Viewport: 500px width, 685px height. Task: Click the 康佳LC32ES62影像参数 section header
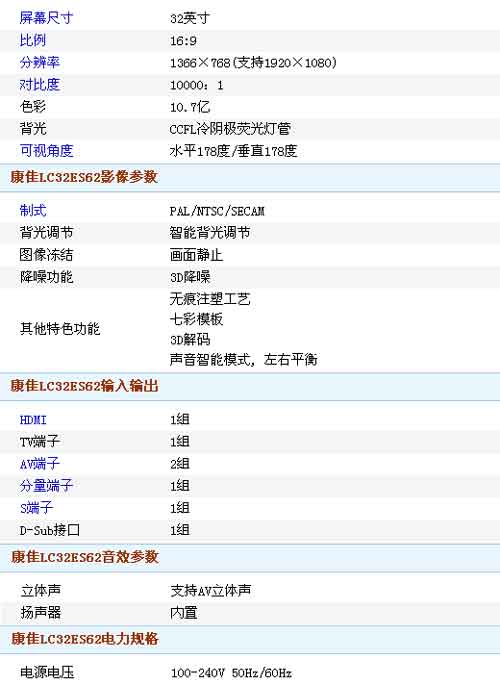(x=84, y=177)
